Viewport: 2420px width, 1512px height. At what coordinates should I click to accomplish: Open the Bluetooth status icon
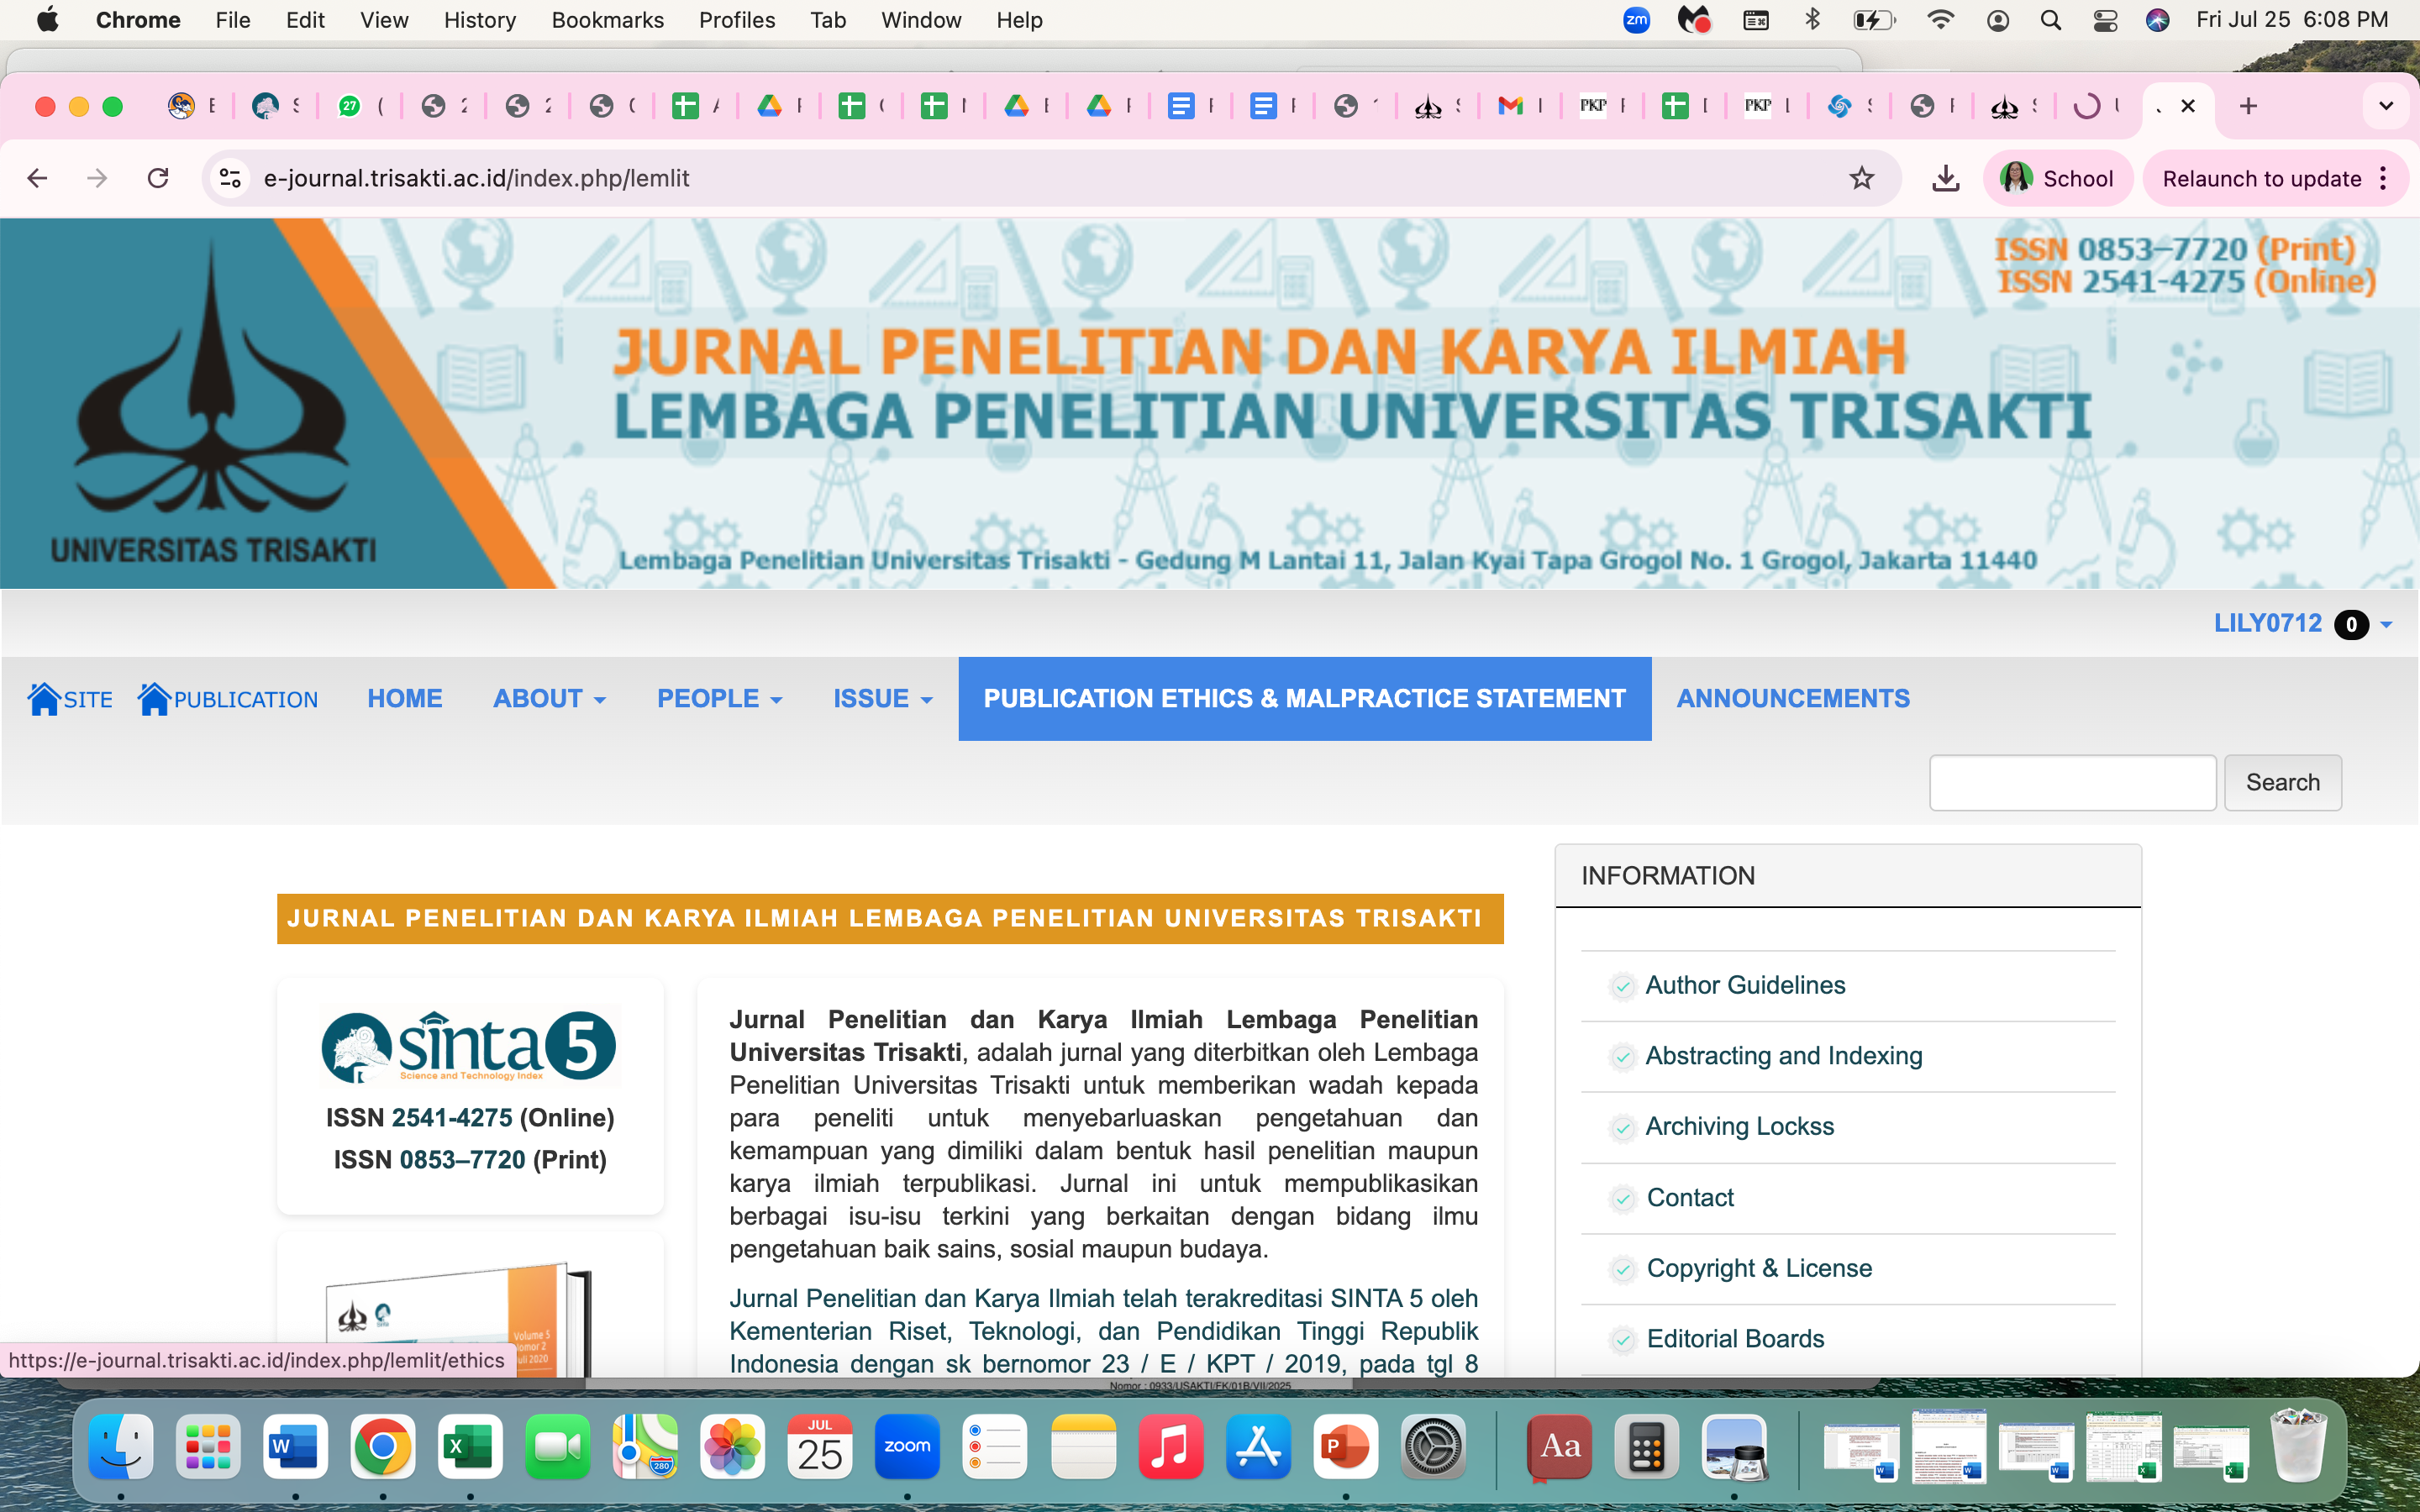pyautogui.click(x=1812, y=20)
